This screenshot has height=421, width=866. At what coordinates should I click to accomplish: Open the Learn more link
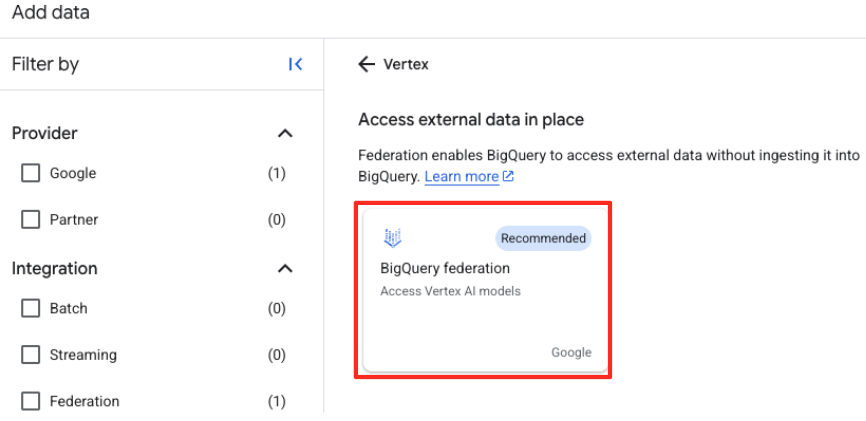461,177
